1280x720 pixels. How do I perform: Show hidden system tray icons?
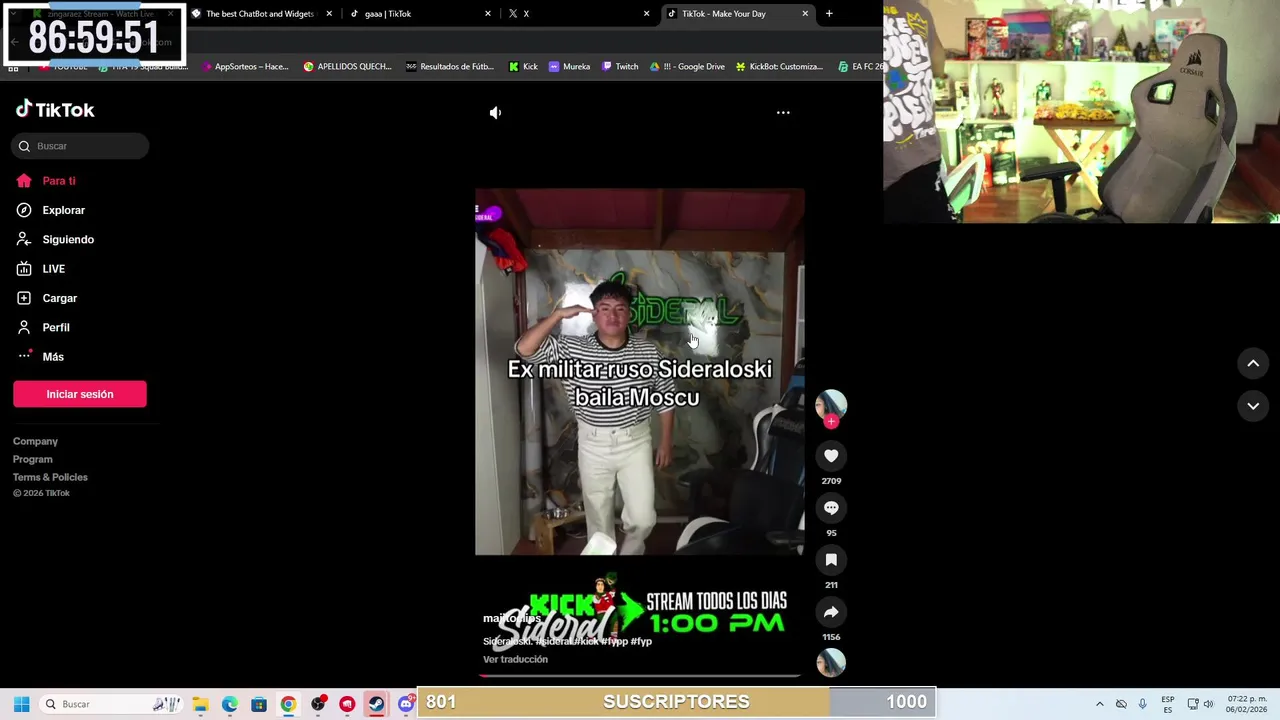[1100, 704]
